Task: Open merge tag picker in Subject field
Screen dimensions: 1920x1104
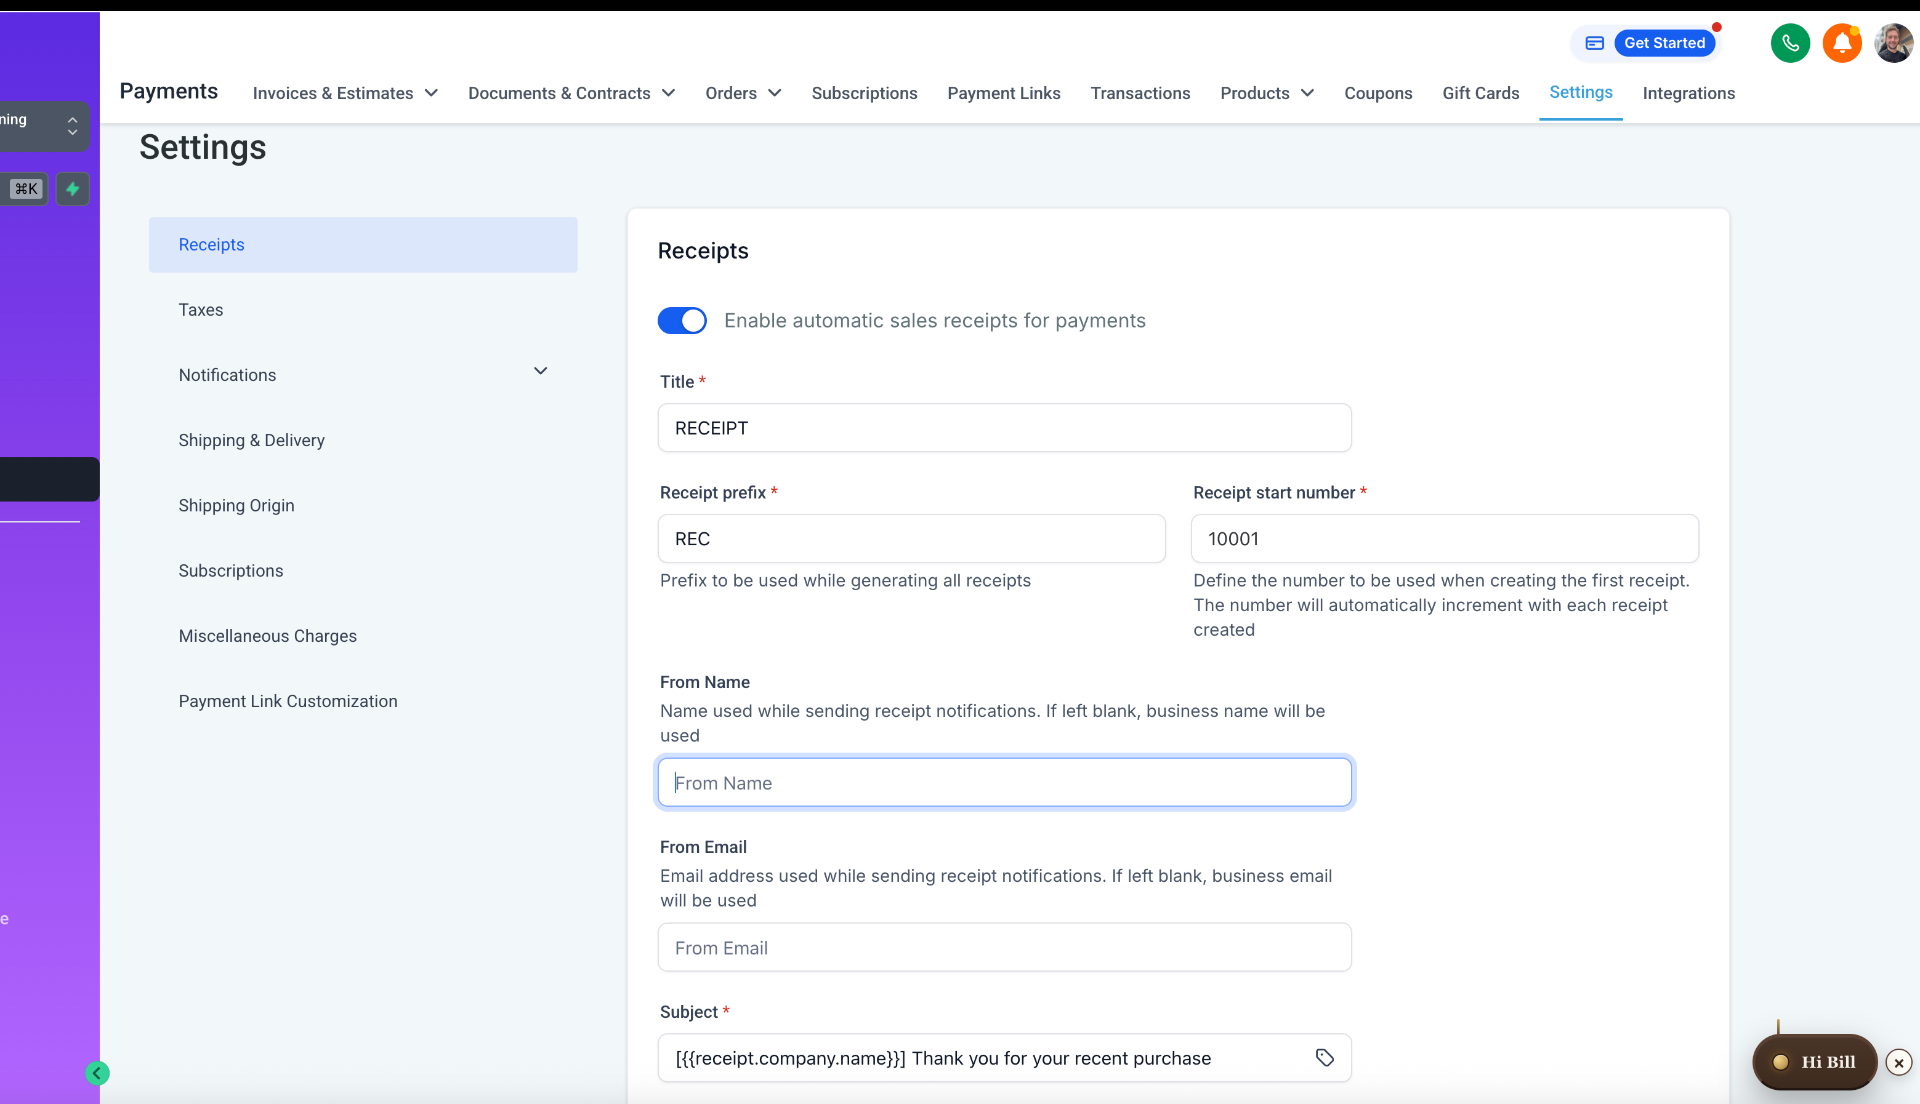Action: coord(1325,1058)
